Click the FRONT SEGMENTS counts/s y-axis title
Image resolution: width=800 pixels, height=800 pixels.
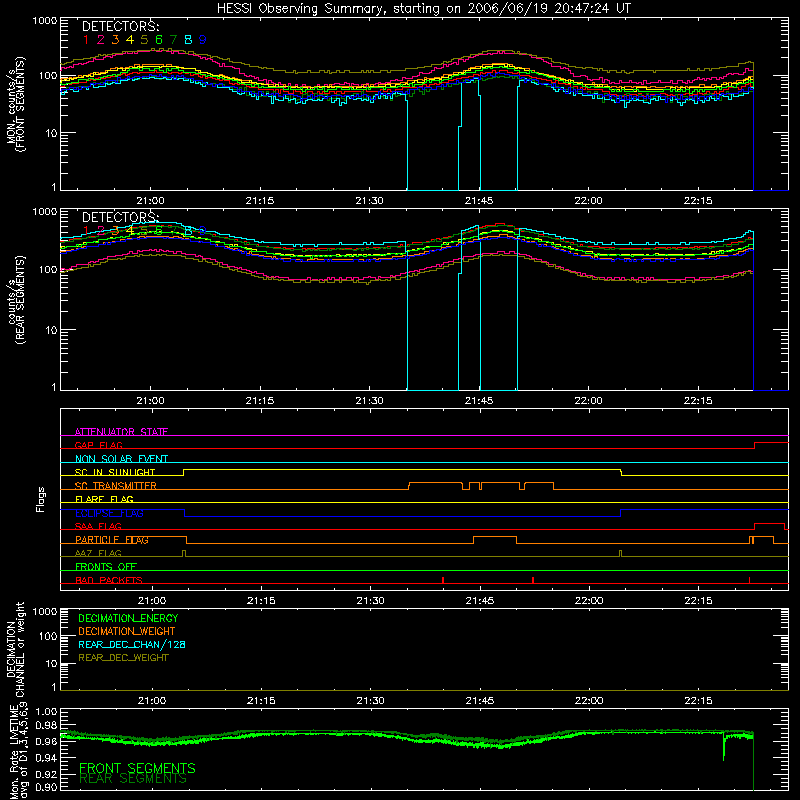click(16, 105)
